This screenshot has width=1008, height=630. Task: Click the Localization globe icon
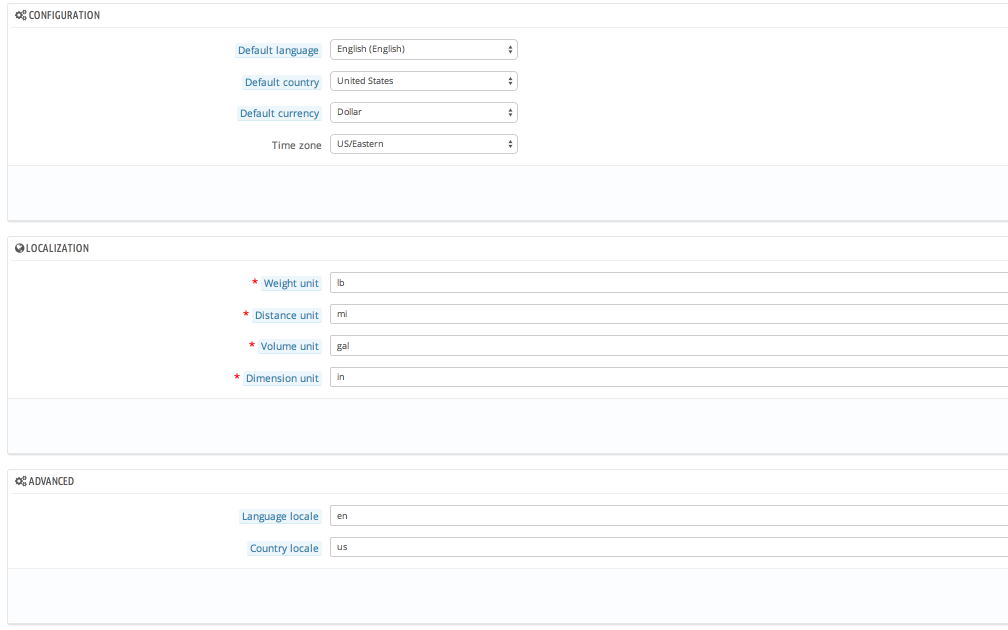click(x=20, y=248)
